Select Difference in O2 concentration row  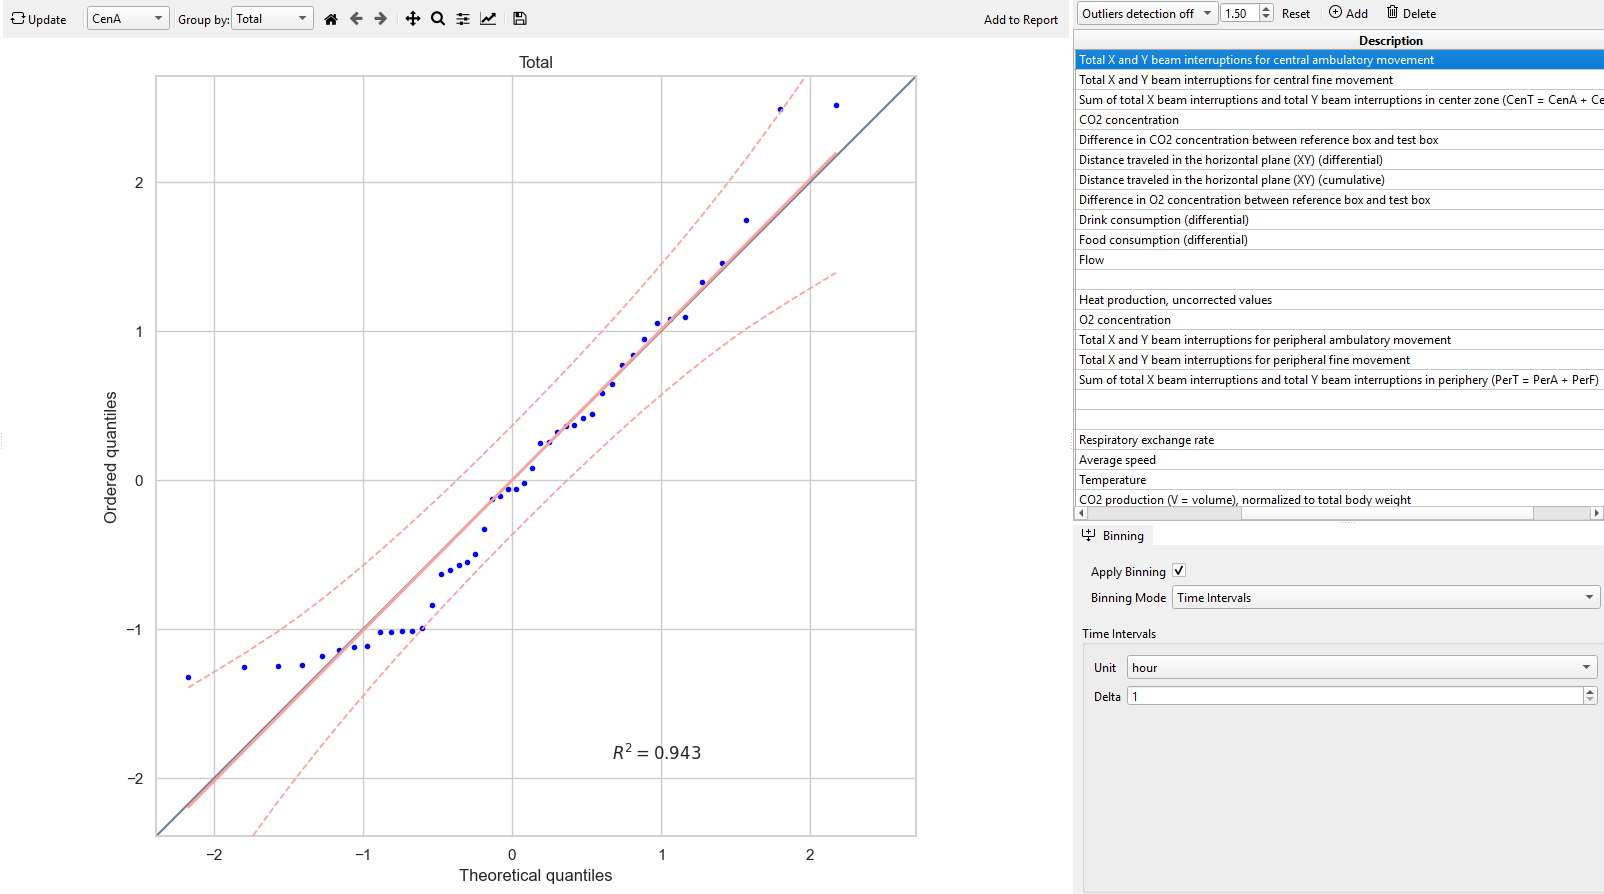click(1339, 200)
